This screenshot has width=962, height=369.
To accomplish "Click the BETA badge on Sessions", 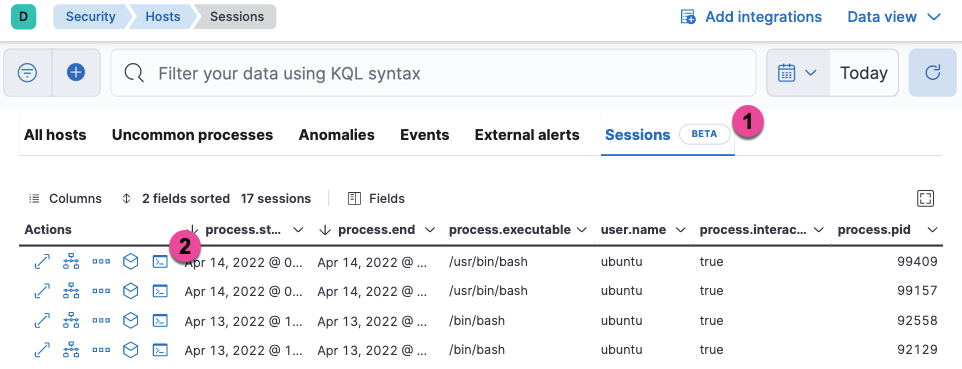I will [704, 134].
